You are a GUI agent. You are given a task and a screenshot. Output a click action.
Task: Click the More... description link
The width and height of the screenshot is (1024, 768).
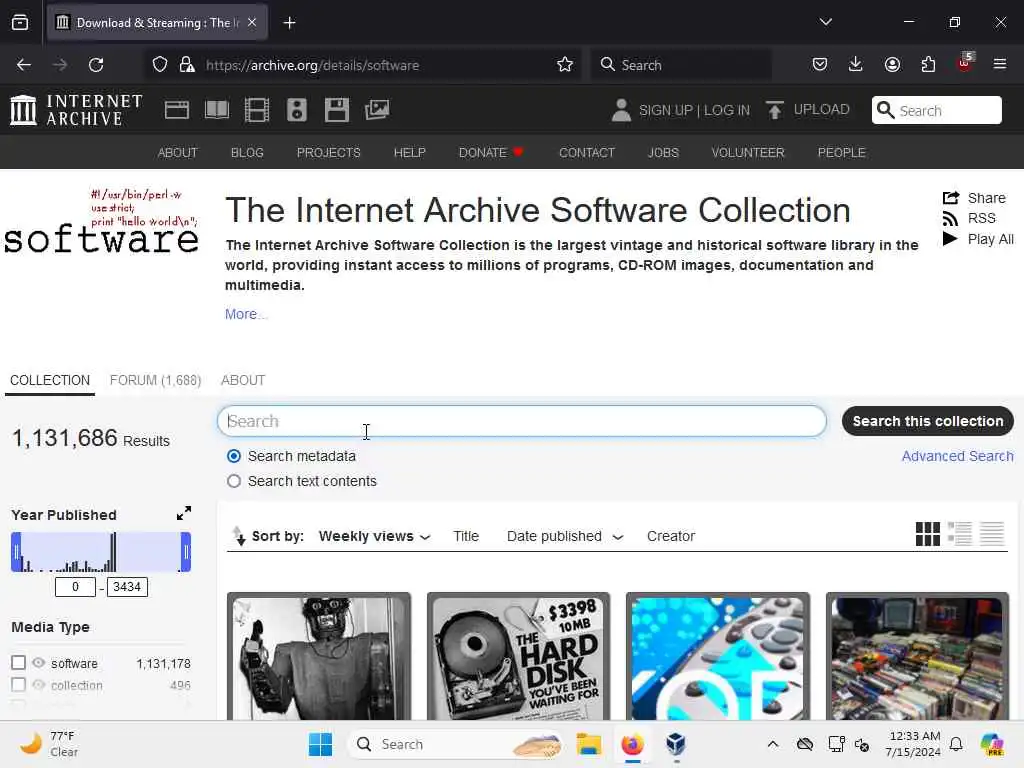(x=246, y=314)
